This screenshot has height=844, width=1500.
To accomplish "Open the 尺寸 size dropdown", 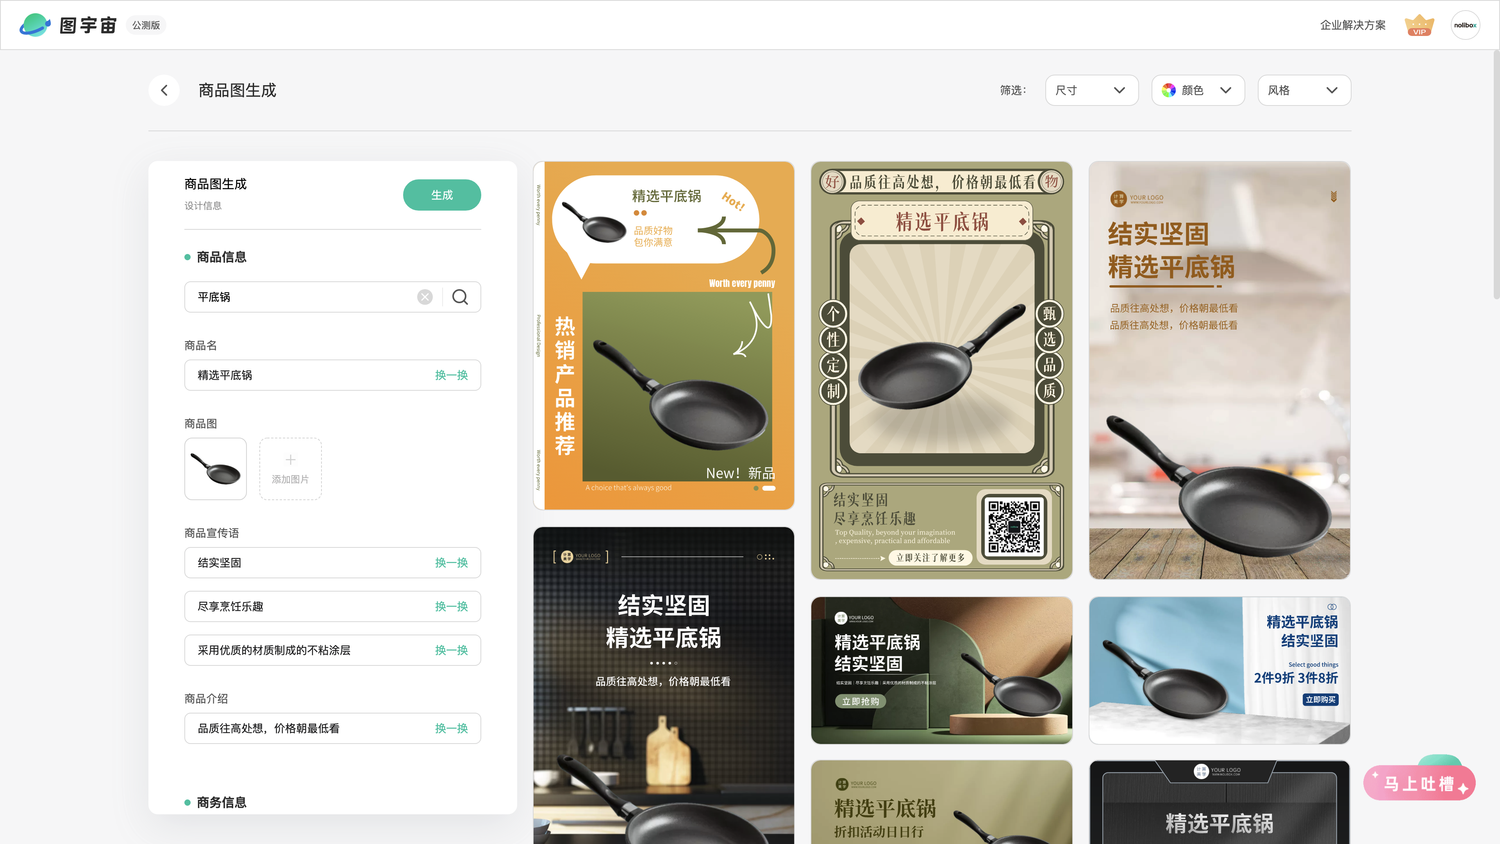I will coord(1092,90).
